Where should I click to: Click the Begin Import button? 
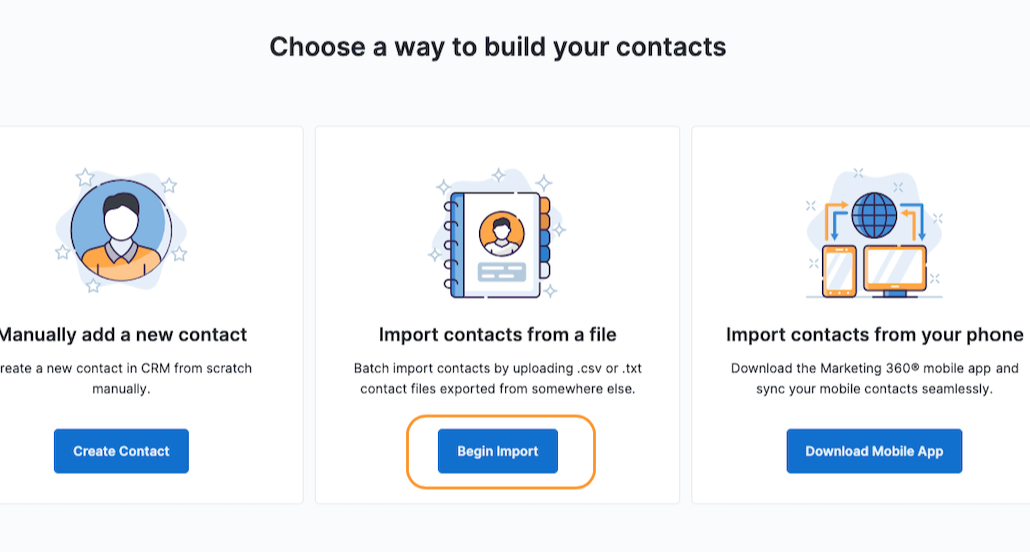(x=498, y=451)
